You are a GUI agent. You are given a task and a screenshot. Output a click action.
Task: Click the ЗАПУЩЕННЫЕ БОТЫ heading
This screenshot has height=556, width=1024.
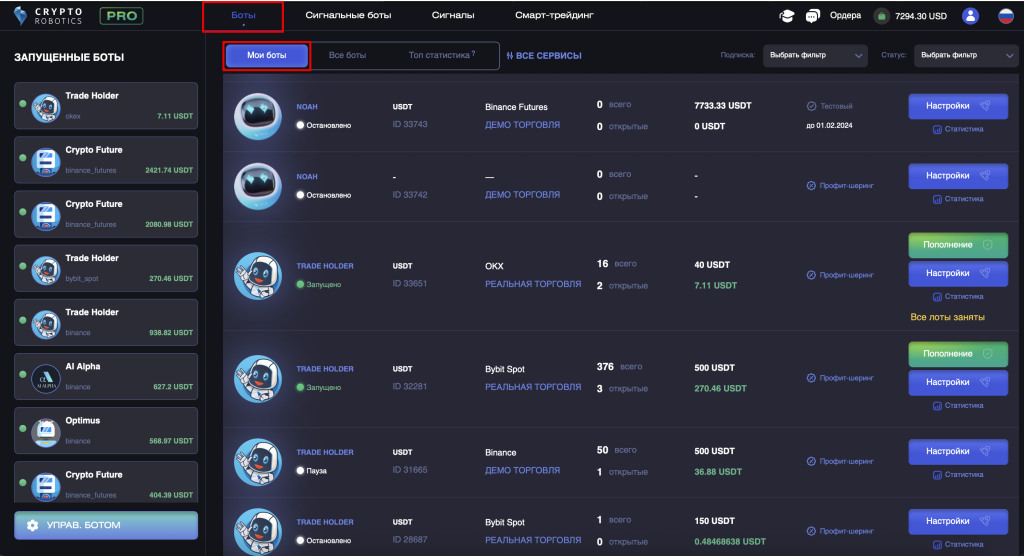tap(69, 57)
